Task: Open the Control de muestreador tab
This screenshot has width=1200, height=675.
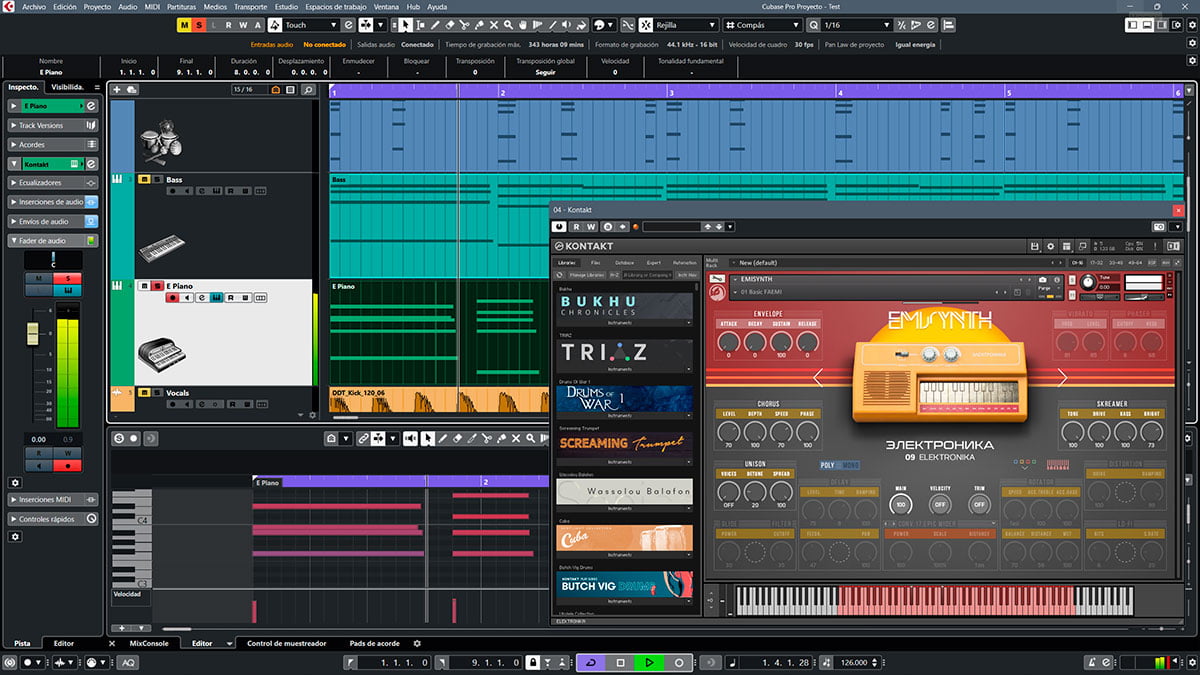Action: pos(286,643)
